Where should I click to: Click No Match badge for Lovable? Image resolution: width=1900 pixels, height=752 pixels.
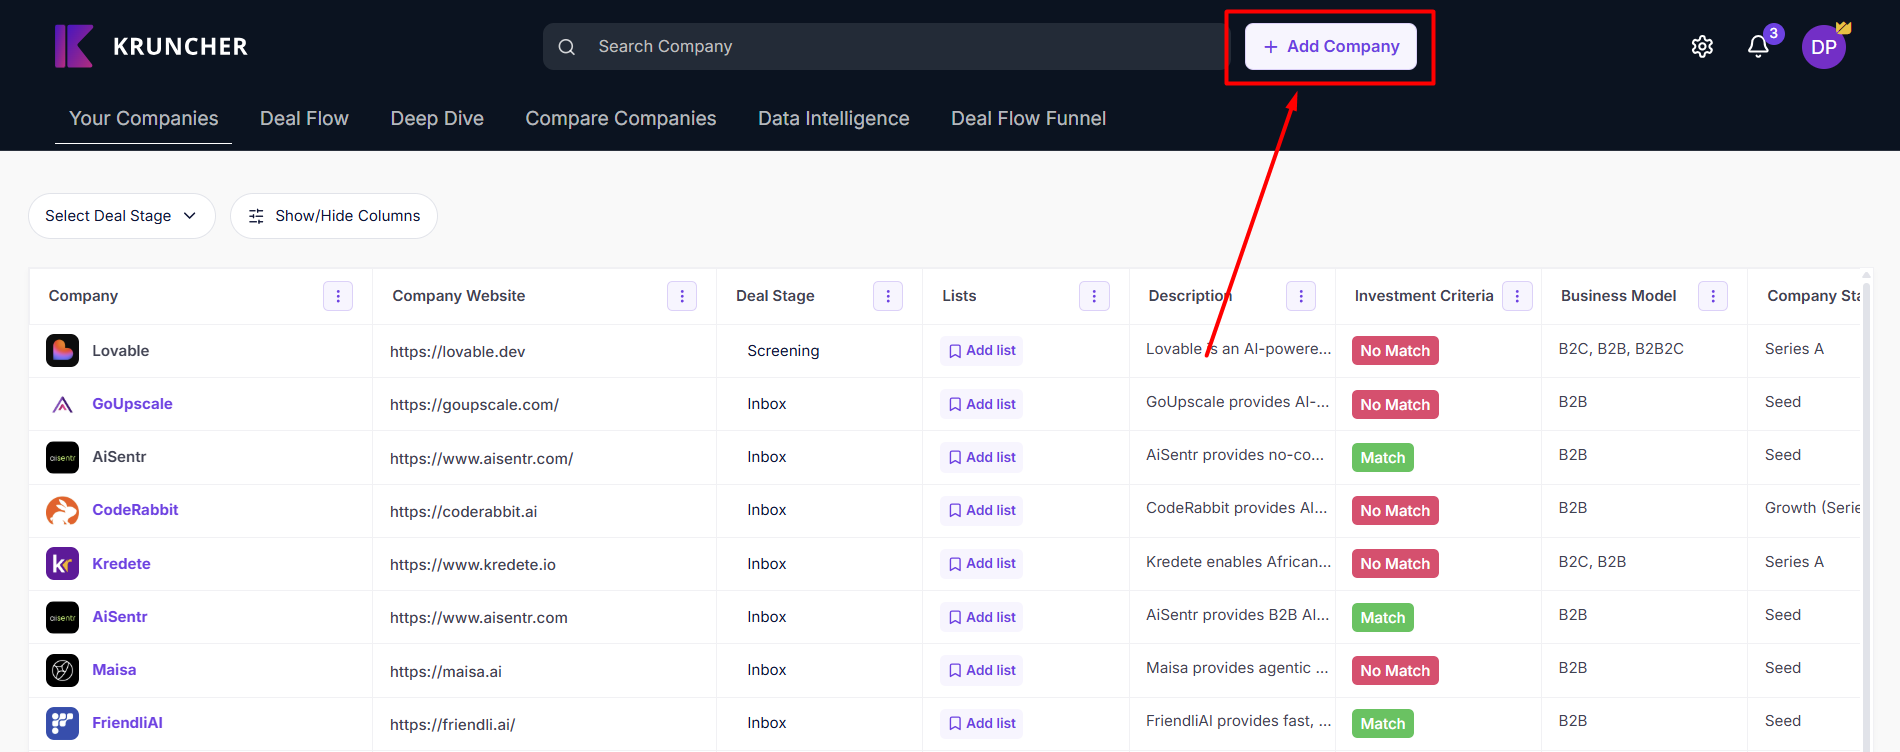pyautogui.click(x=1395, y=351)
